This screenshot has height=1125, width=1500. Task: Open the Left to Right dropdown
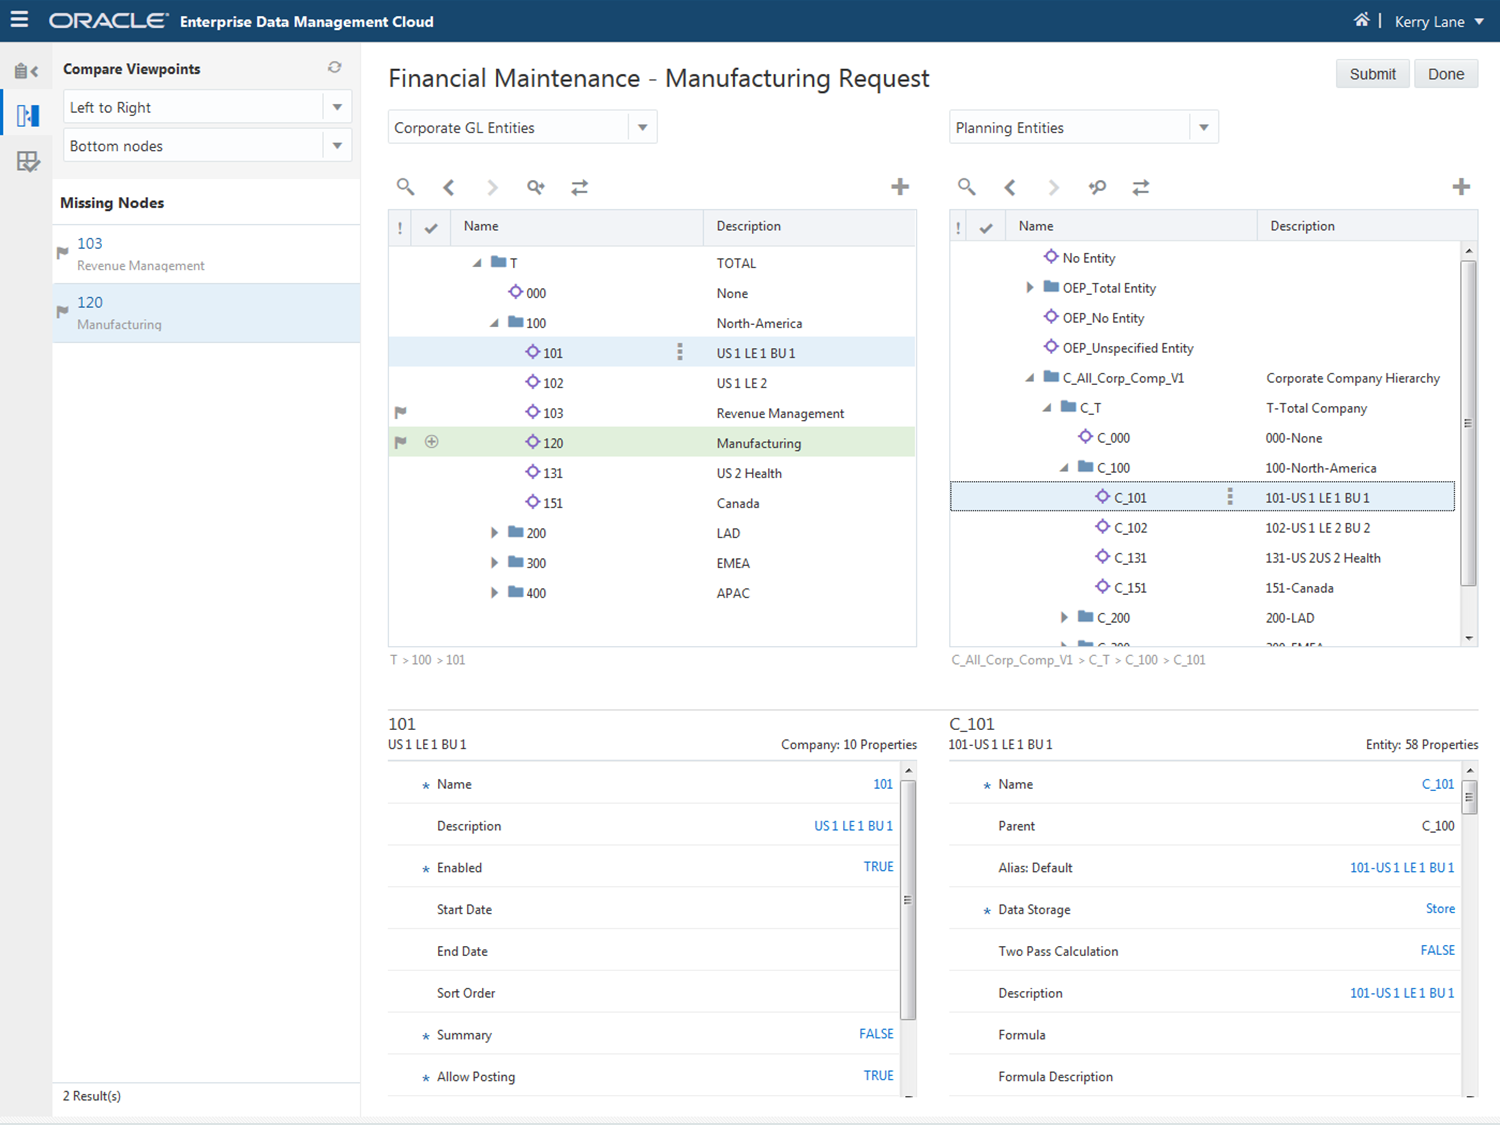[x=337, y=107]
